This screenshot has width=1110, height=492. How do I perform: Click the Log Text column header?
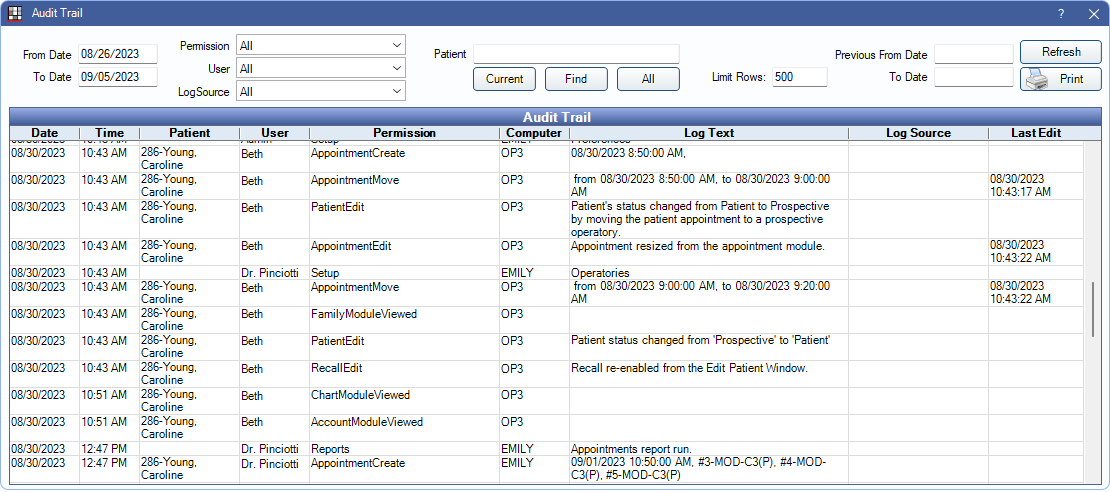(x=708, y=133)
